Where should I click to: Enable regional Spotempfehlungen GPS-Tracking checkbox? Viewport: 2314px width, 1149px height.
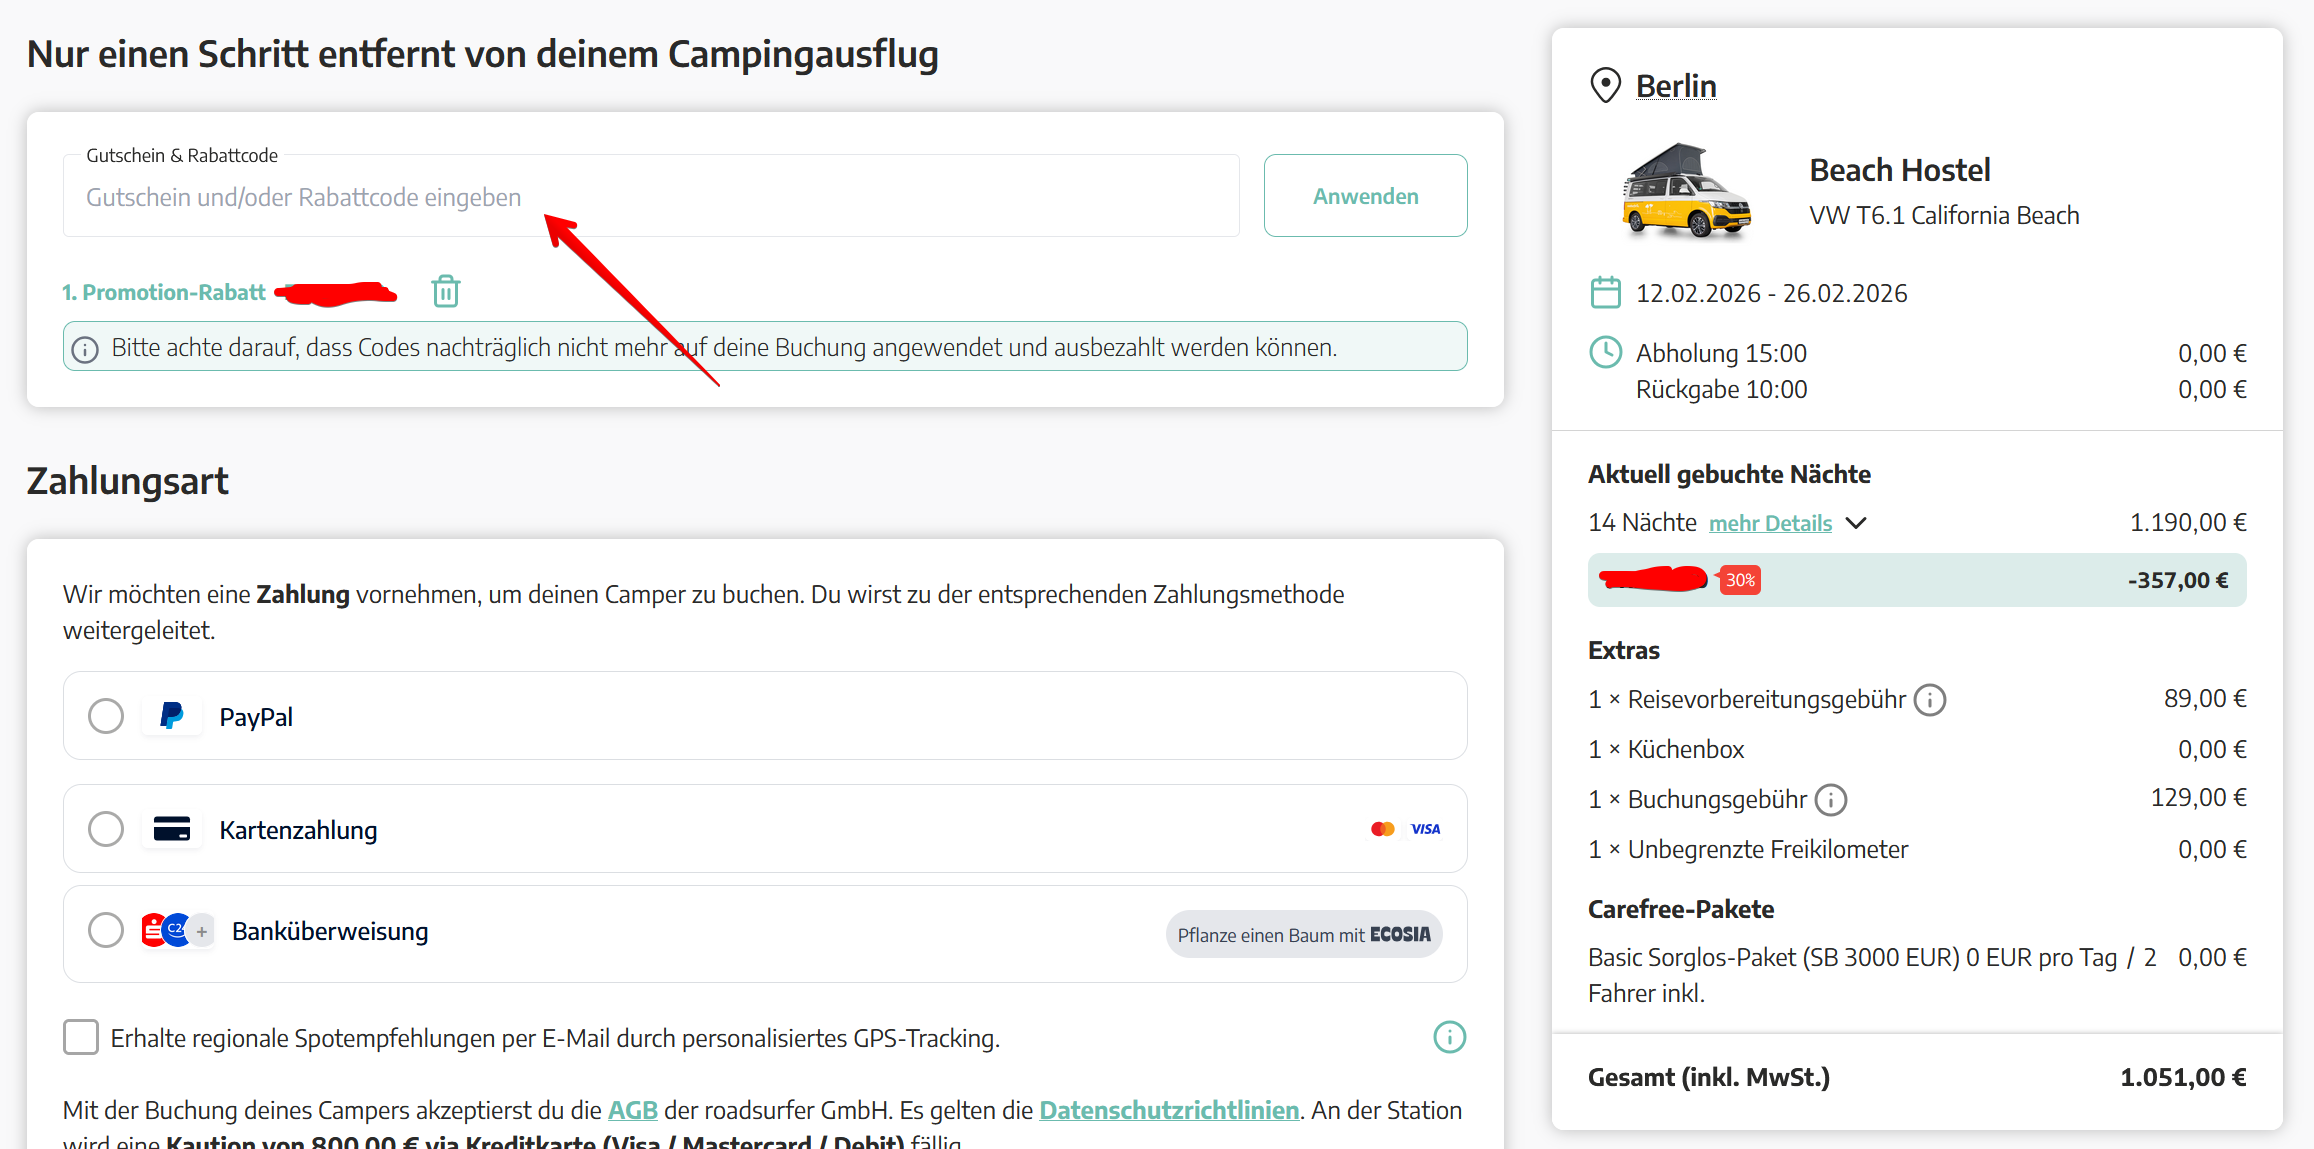tap(81, 1038)
